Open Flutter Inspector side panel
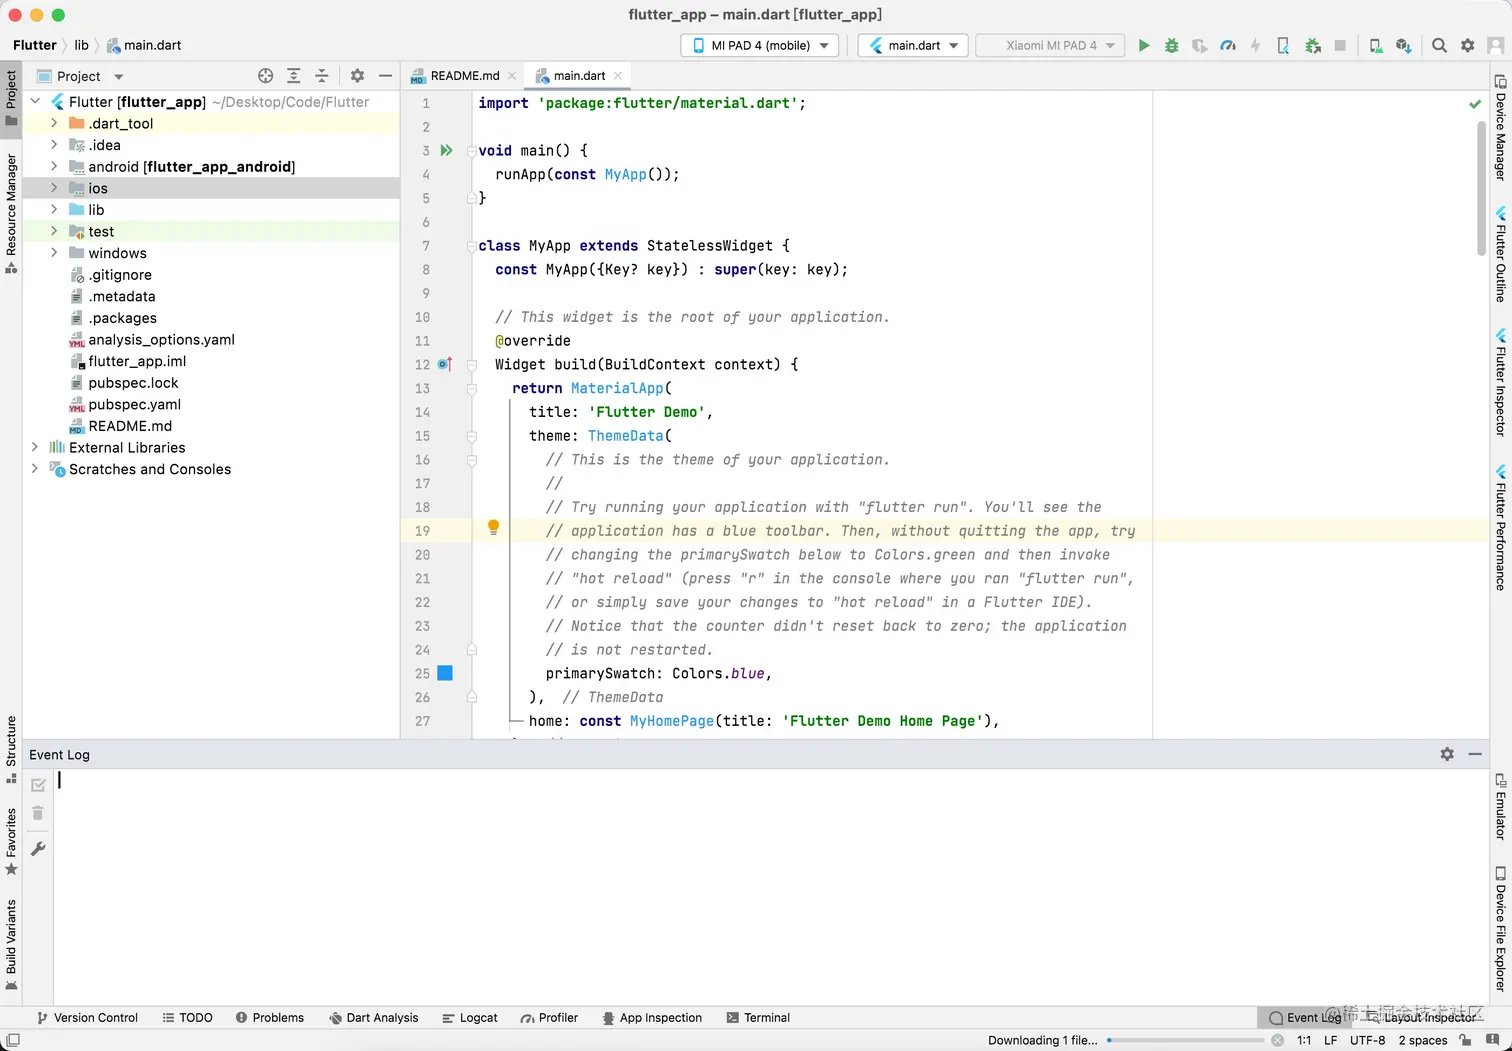Image resolution: width=1512 pixels, height=1051 pixels. coord(1500,381)
